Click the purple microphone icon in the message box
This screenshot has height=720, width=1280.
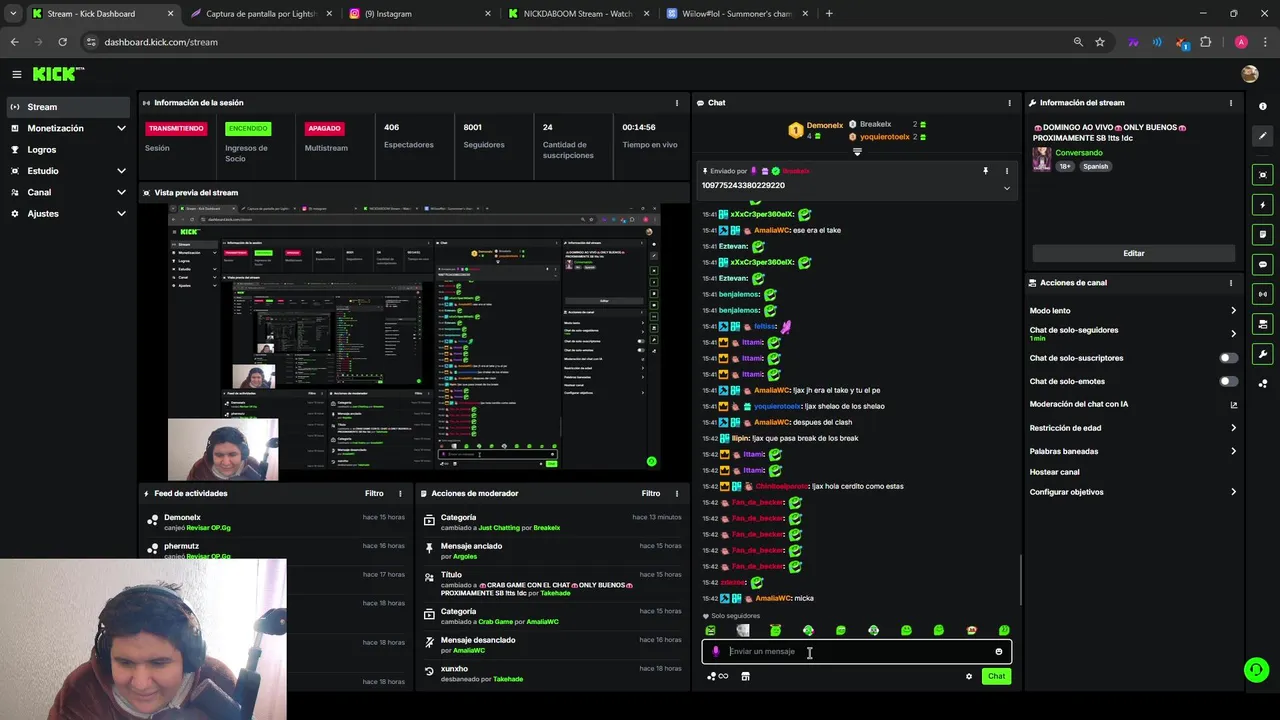click(x=715, y=652)
